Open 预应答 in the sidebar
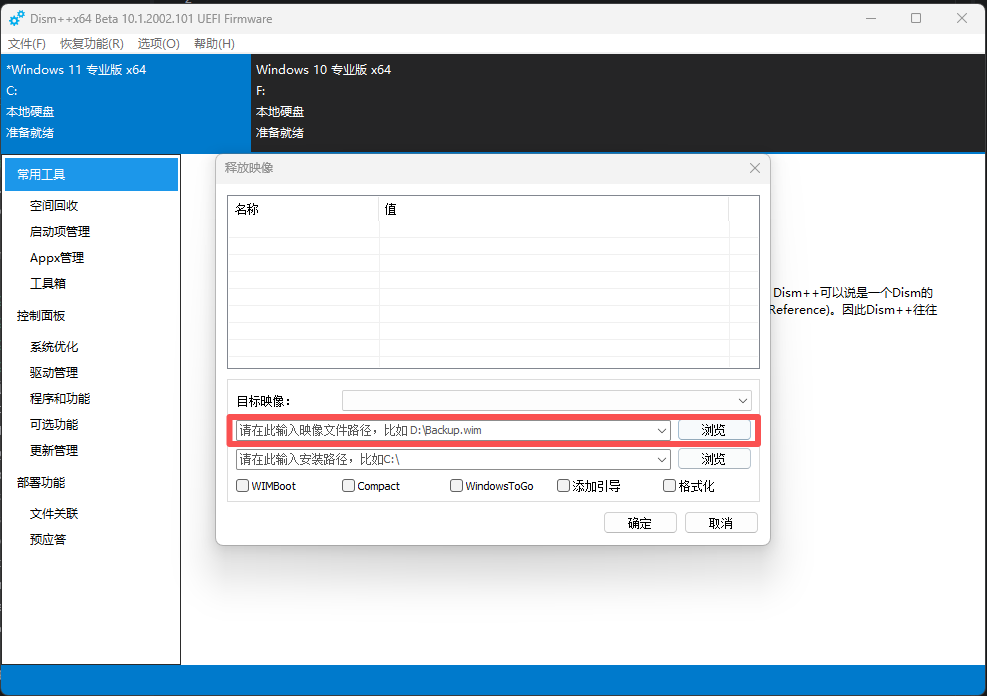This screenshot has width=987, height=696. click(x=48, y=539)
